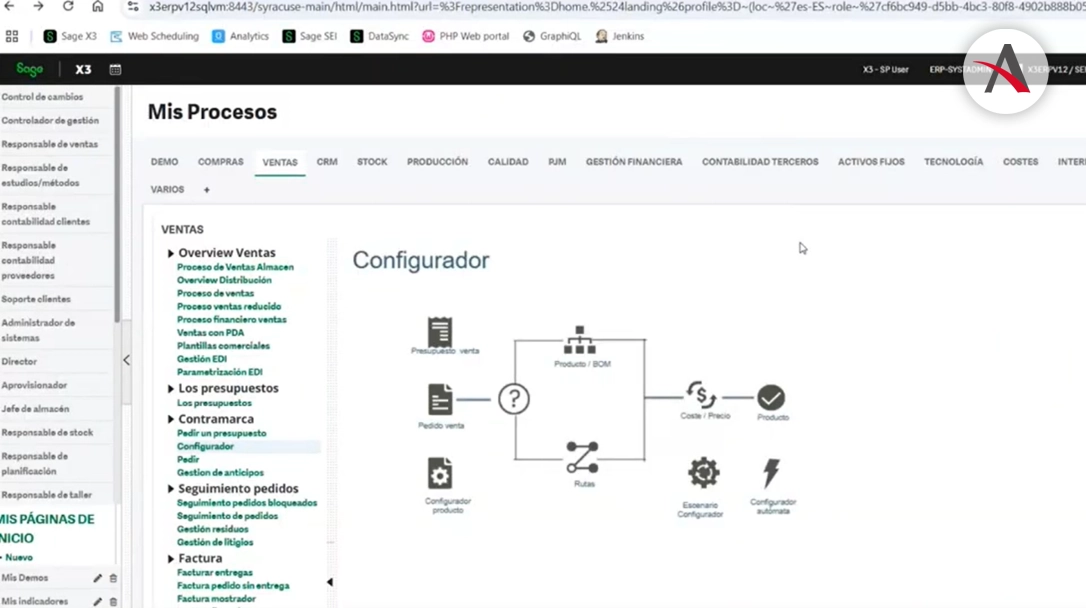Open Producto / BOM hierarchy icon
Screen dimensions: 1086x608
pos(580,340)
